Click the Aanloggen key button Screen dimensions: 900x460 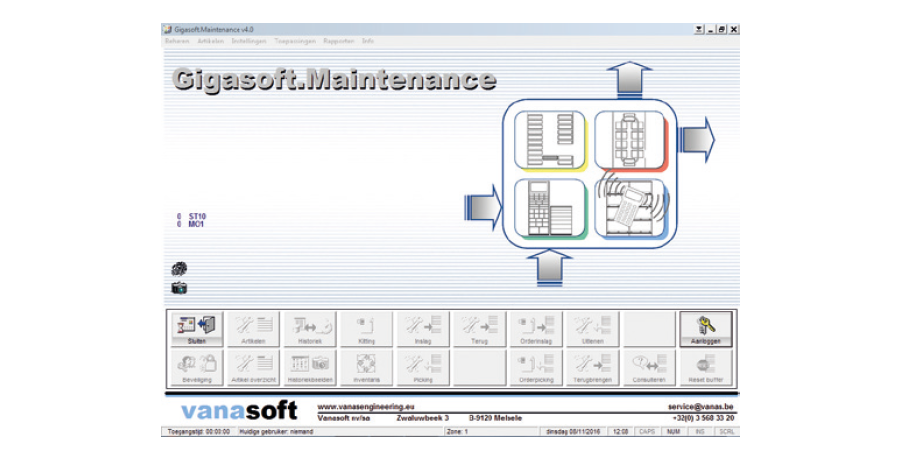tap(705, 330)
